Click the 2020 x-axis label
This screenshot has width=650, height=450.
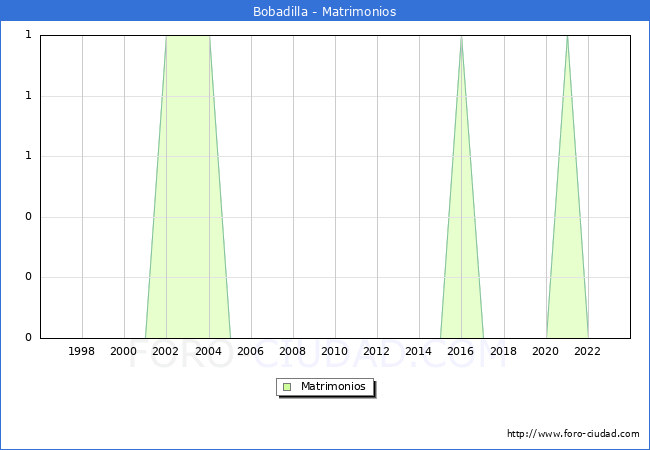pos(546,351)
